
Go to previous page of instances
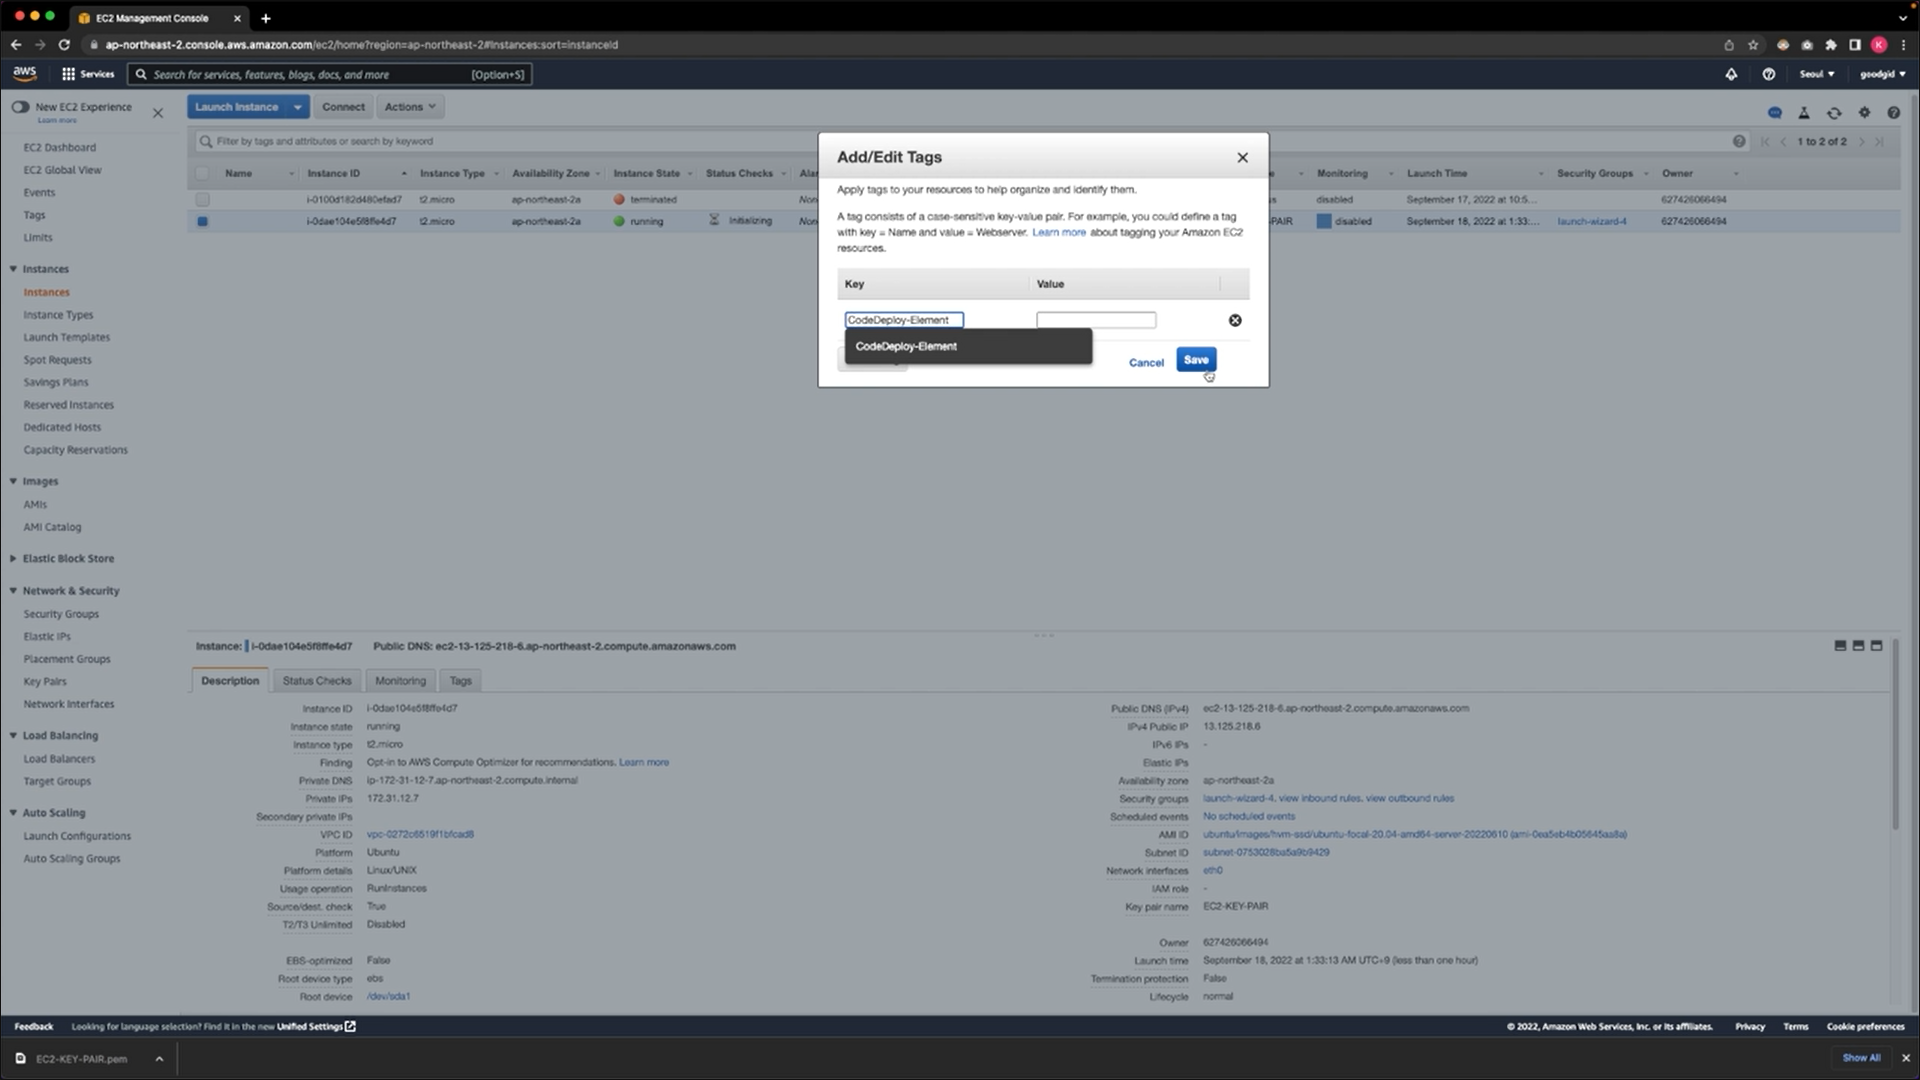tap(1783, 142)
